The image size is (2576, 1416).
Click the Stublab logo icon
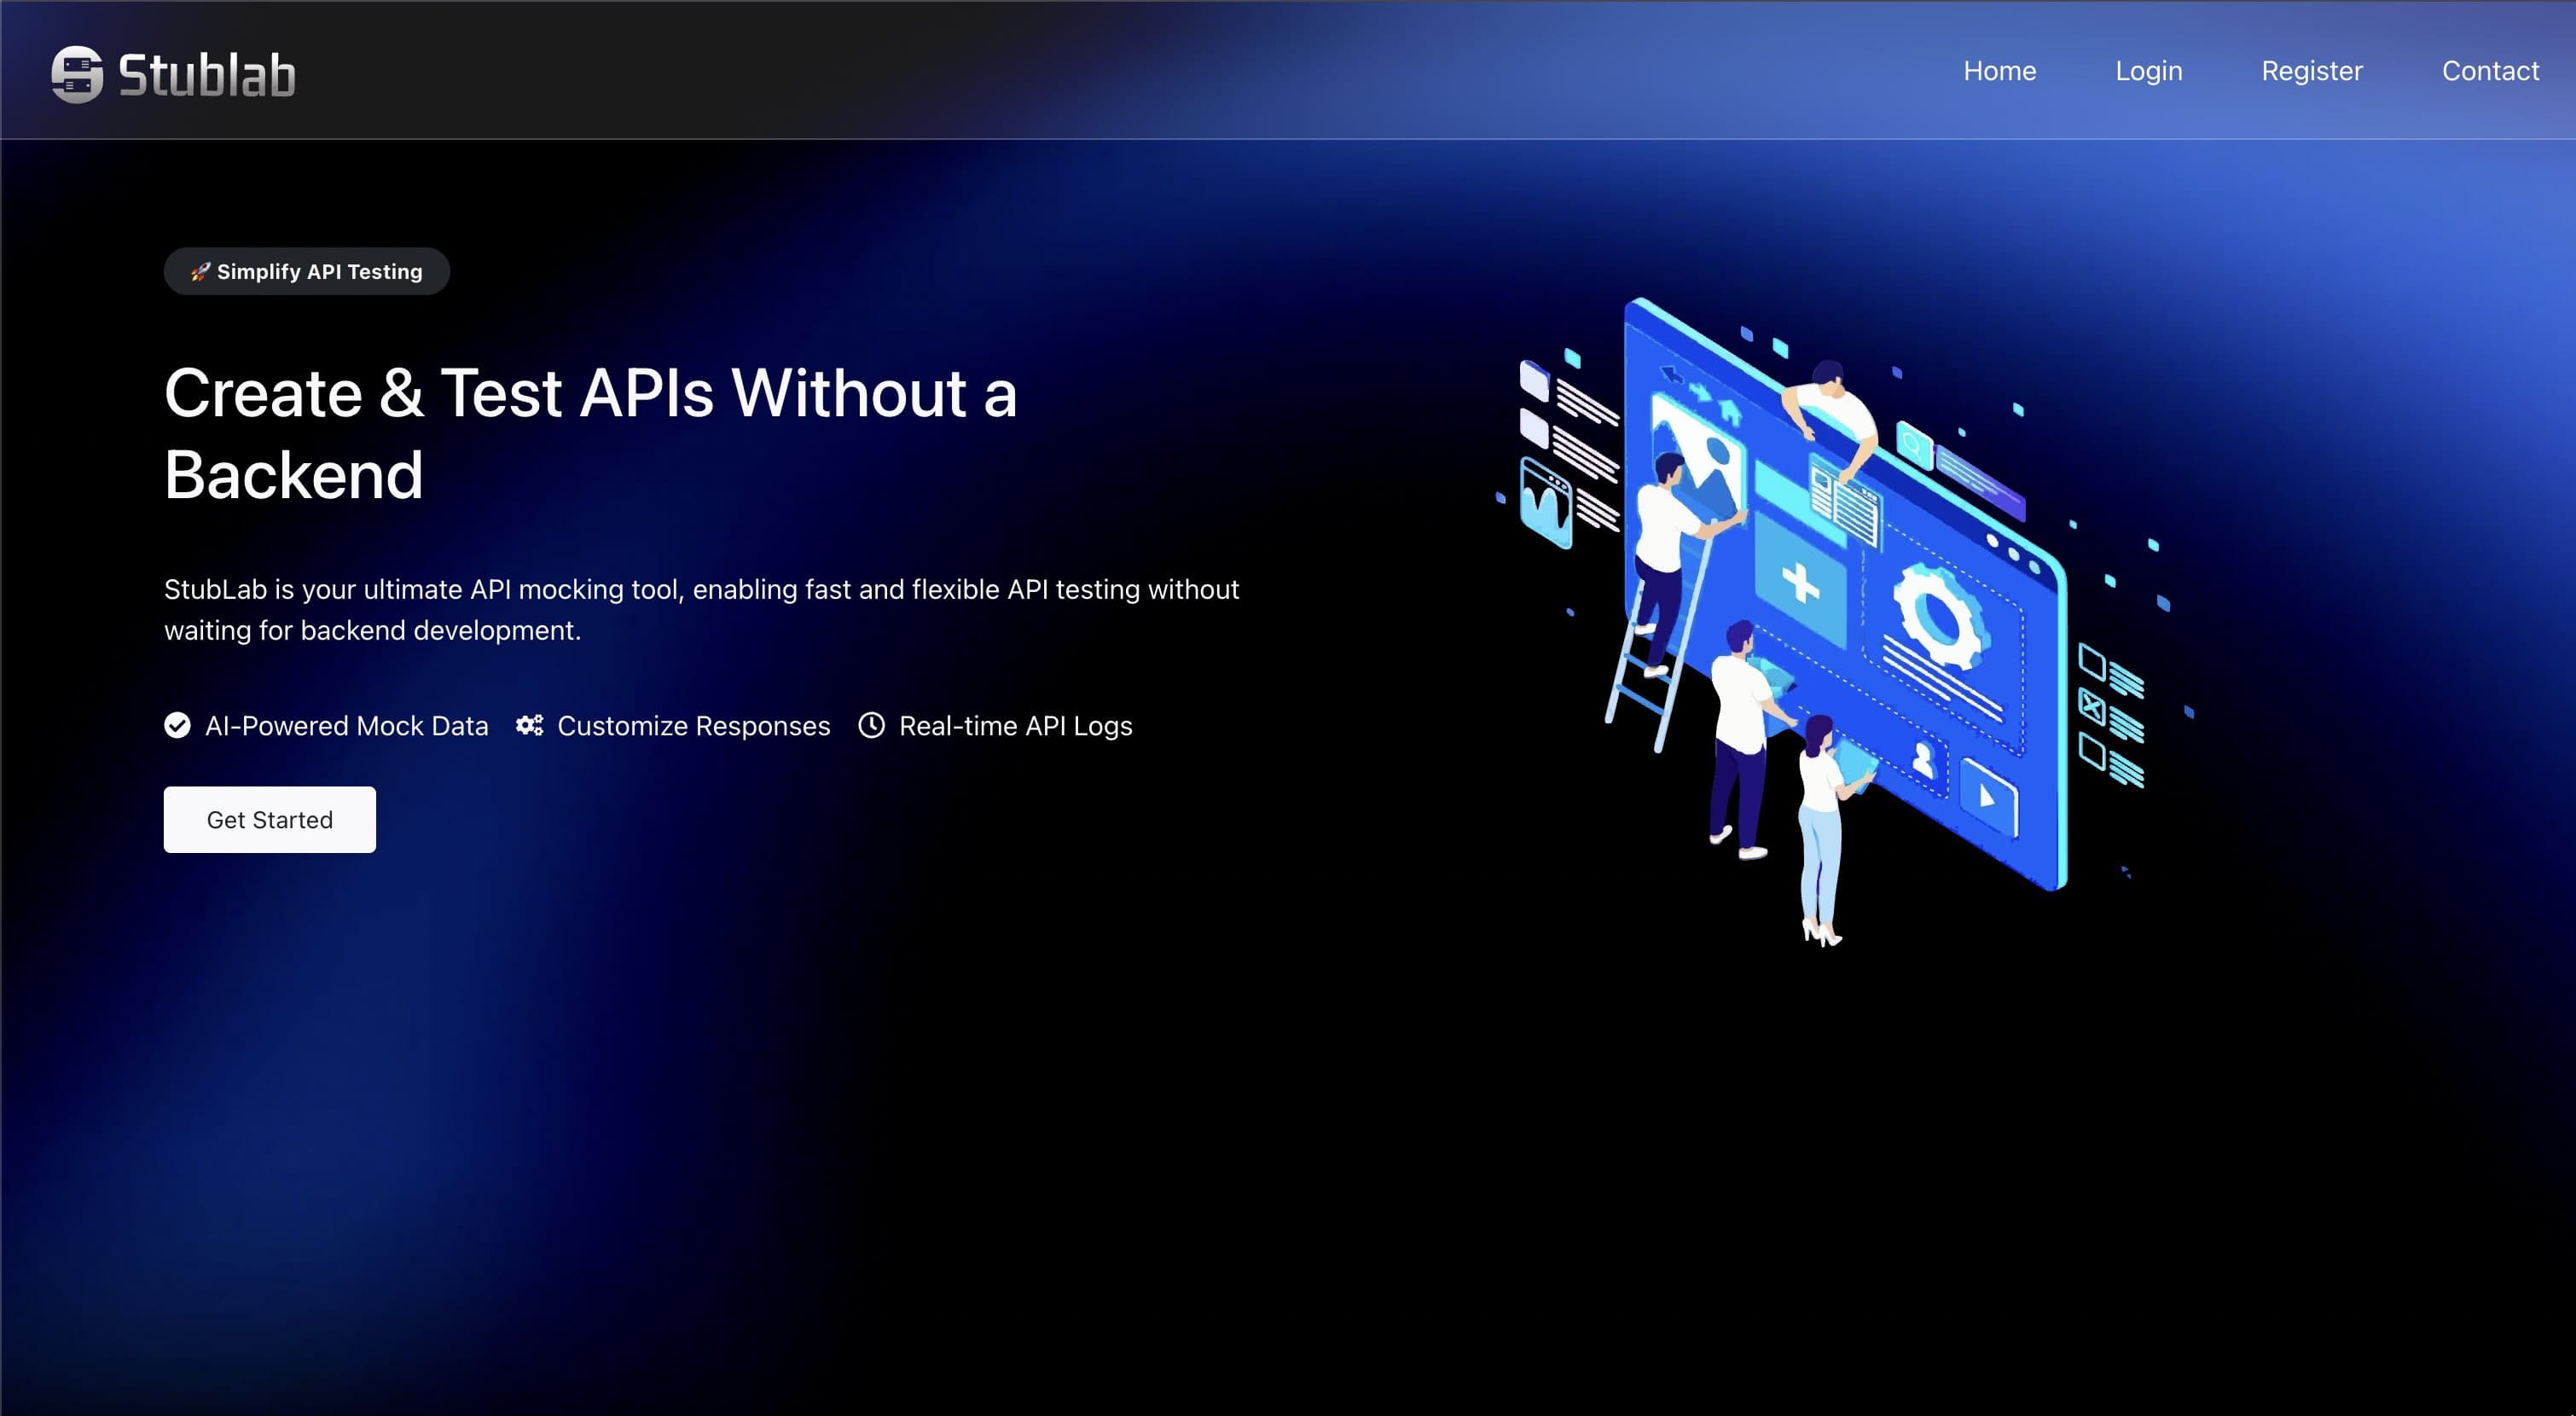pos(77,74)
